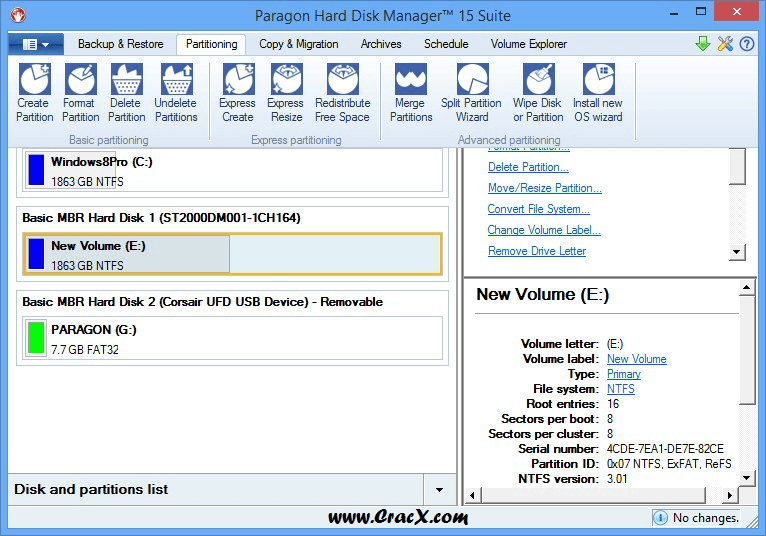
Task: Open the help question mark icon
Action: point(746,44)
